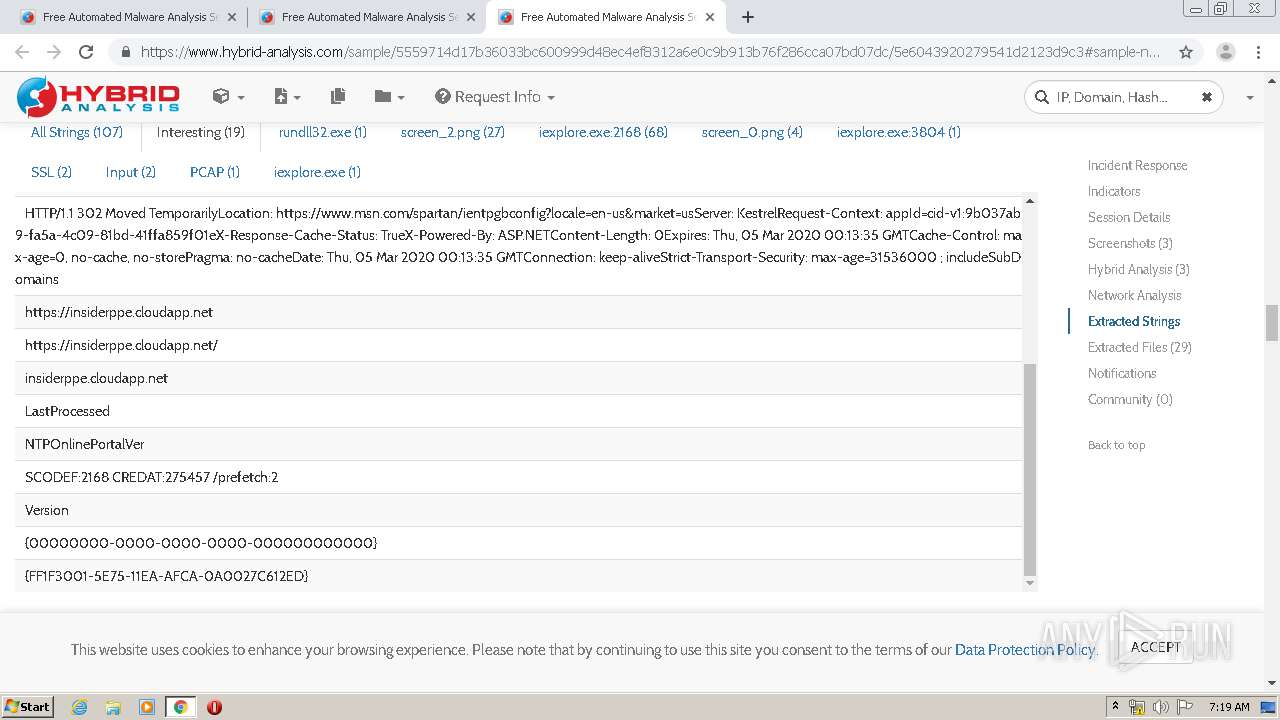The image size is (1280, 720).
Task: Go to Extracted Files (29) section
Action: 1140,347
